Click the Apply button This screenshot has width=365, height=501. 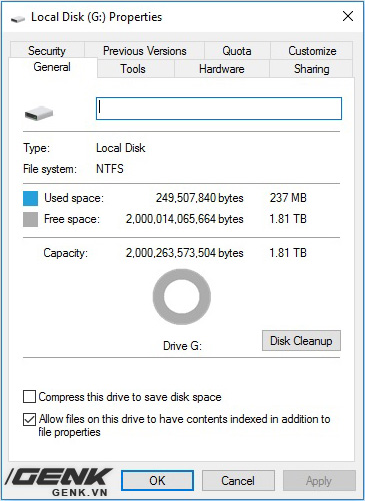(319, 480)
